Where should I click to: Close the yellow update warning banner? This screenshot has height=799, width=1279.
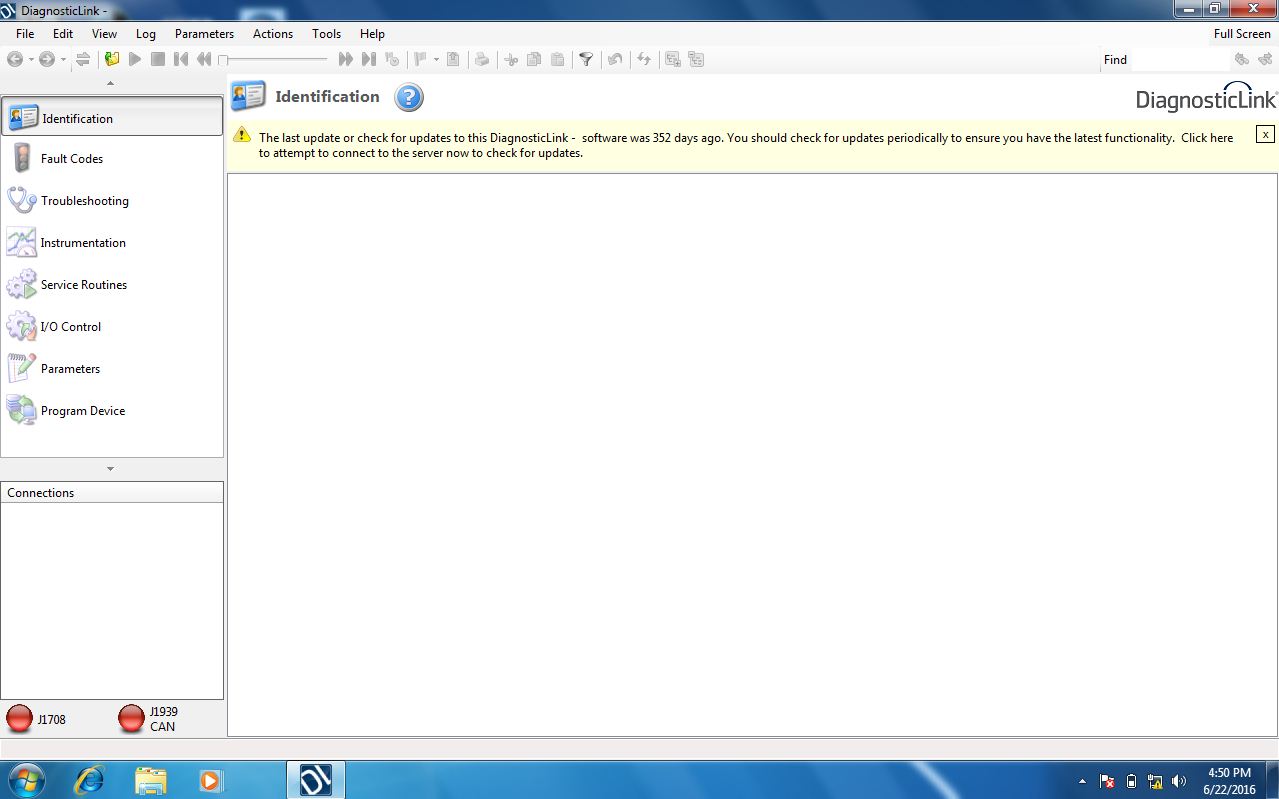(1265, 134)
